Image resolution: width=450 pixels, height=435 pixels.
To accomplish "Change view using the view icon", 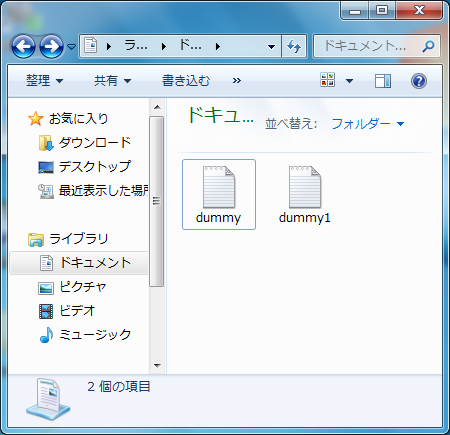I will (327, 80).
